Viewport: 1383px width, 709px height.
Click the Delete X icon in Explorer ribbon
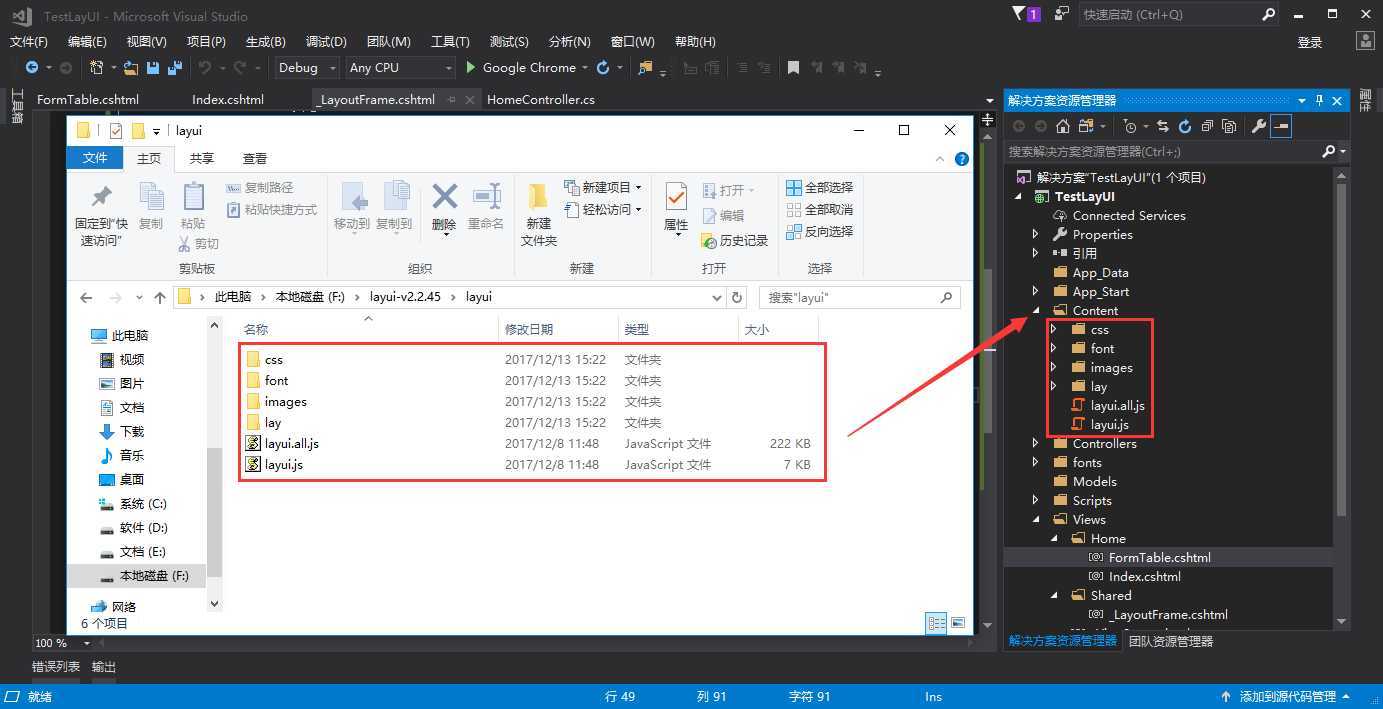click(444, 196)
